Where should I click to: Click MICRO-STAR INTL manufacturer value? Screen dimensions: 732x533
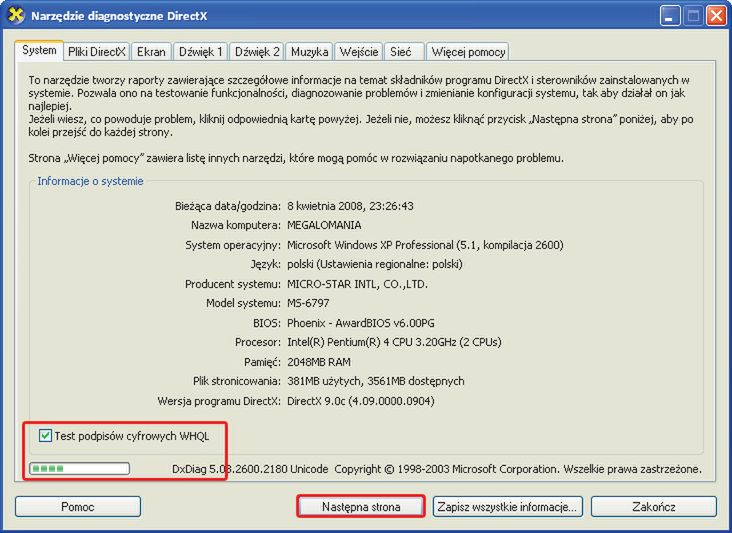(357, 284)
